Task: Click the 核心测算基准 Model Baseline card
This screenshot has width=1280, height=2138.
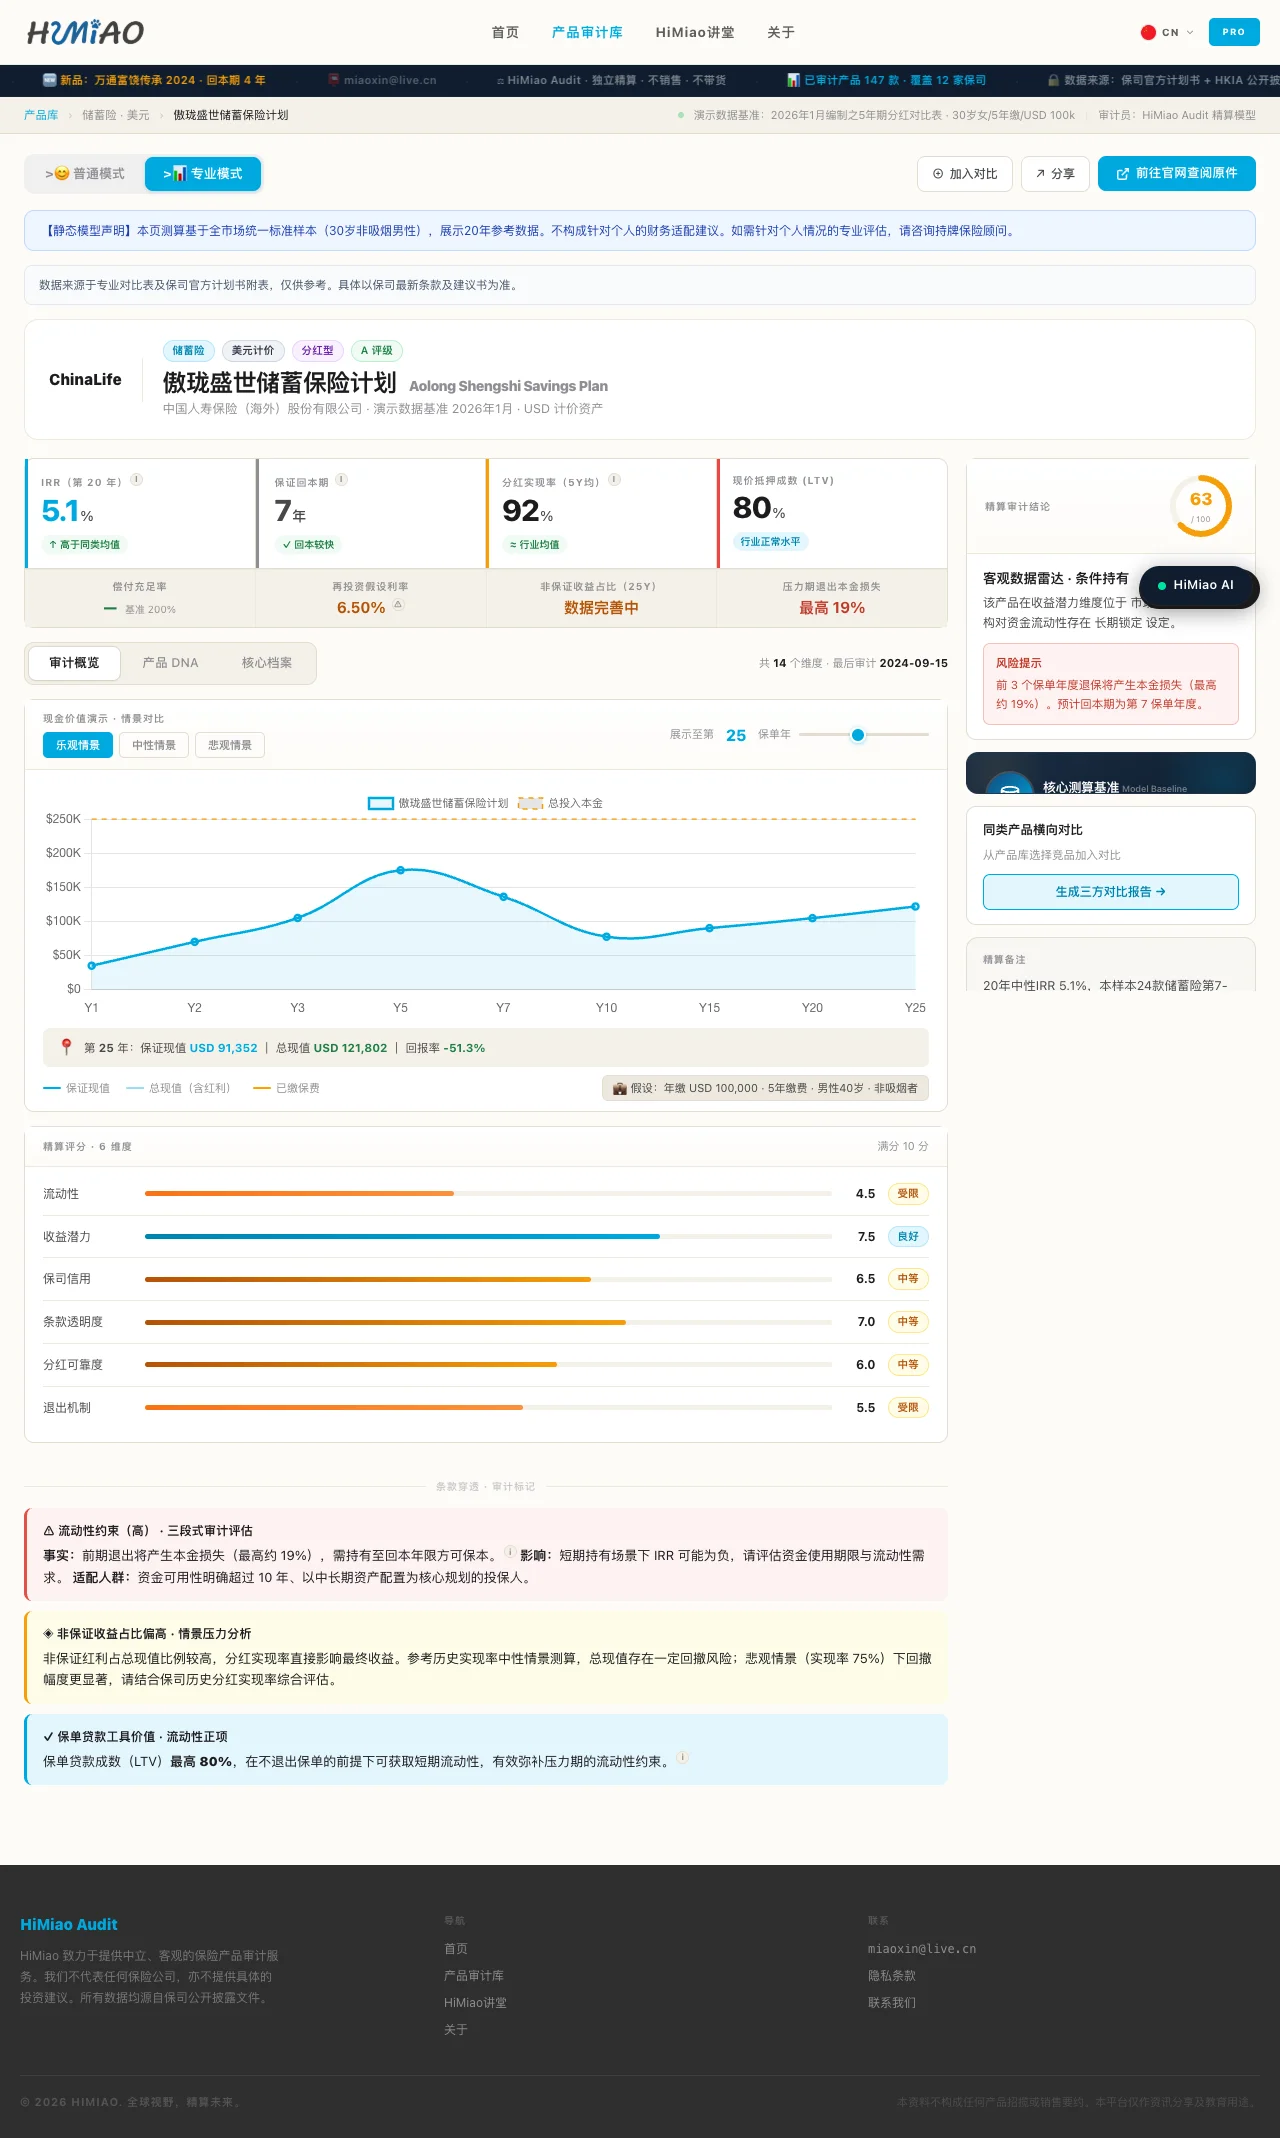Action: click(1111, 773)
